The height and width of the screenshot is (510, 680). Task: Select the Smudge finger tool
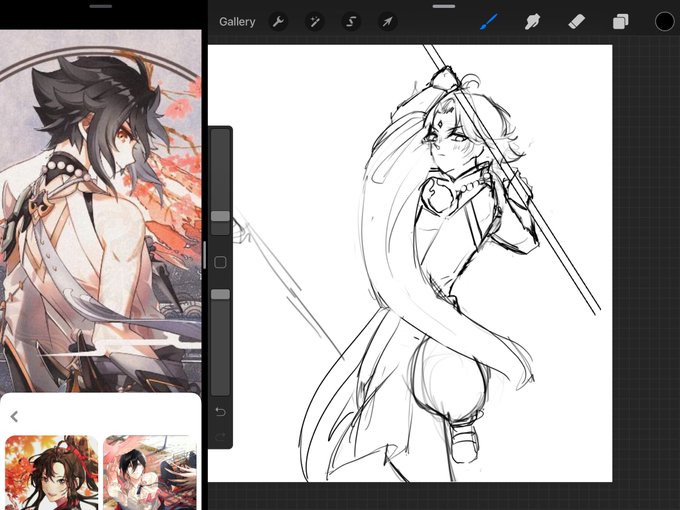pos(533,21)
